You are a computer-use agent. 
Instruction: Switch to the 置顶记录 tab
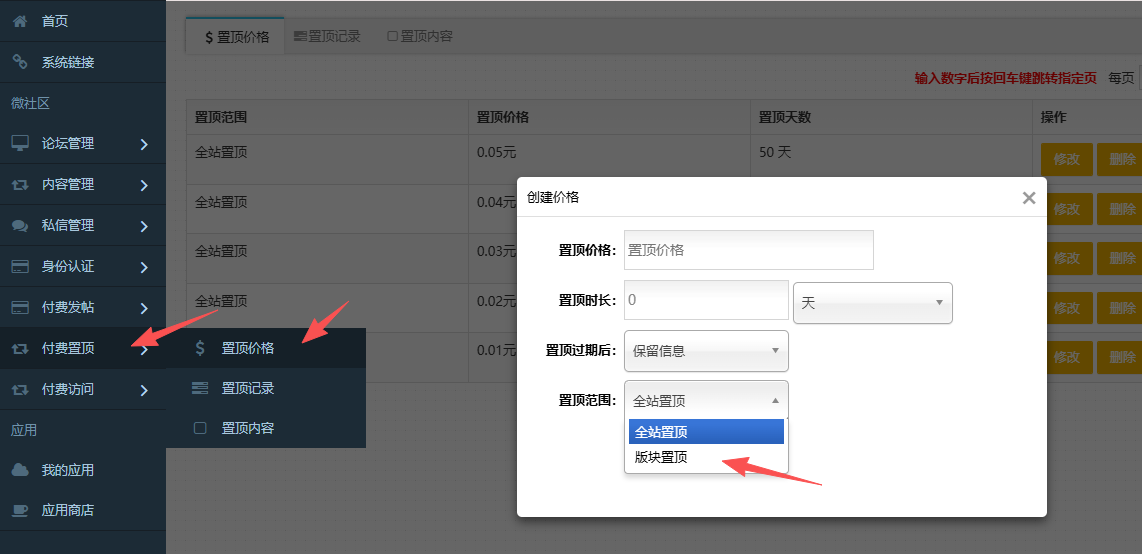(x=327, y=37)
